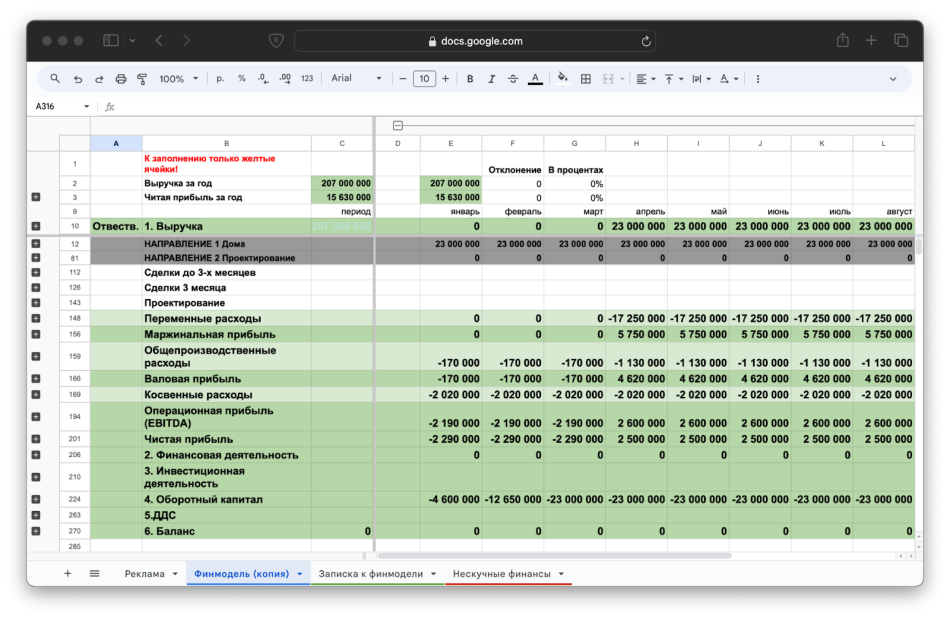The image size is (950, 619).
Task: Decrease the number of decimal places
Action: (x=263, y=79)
